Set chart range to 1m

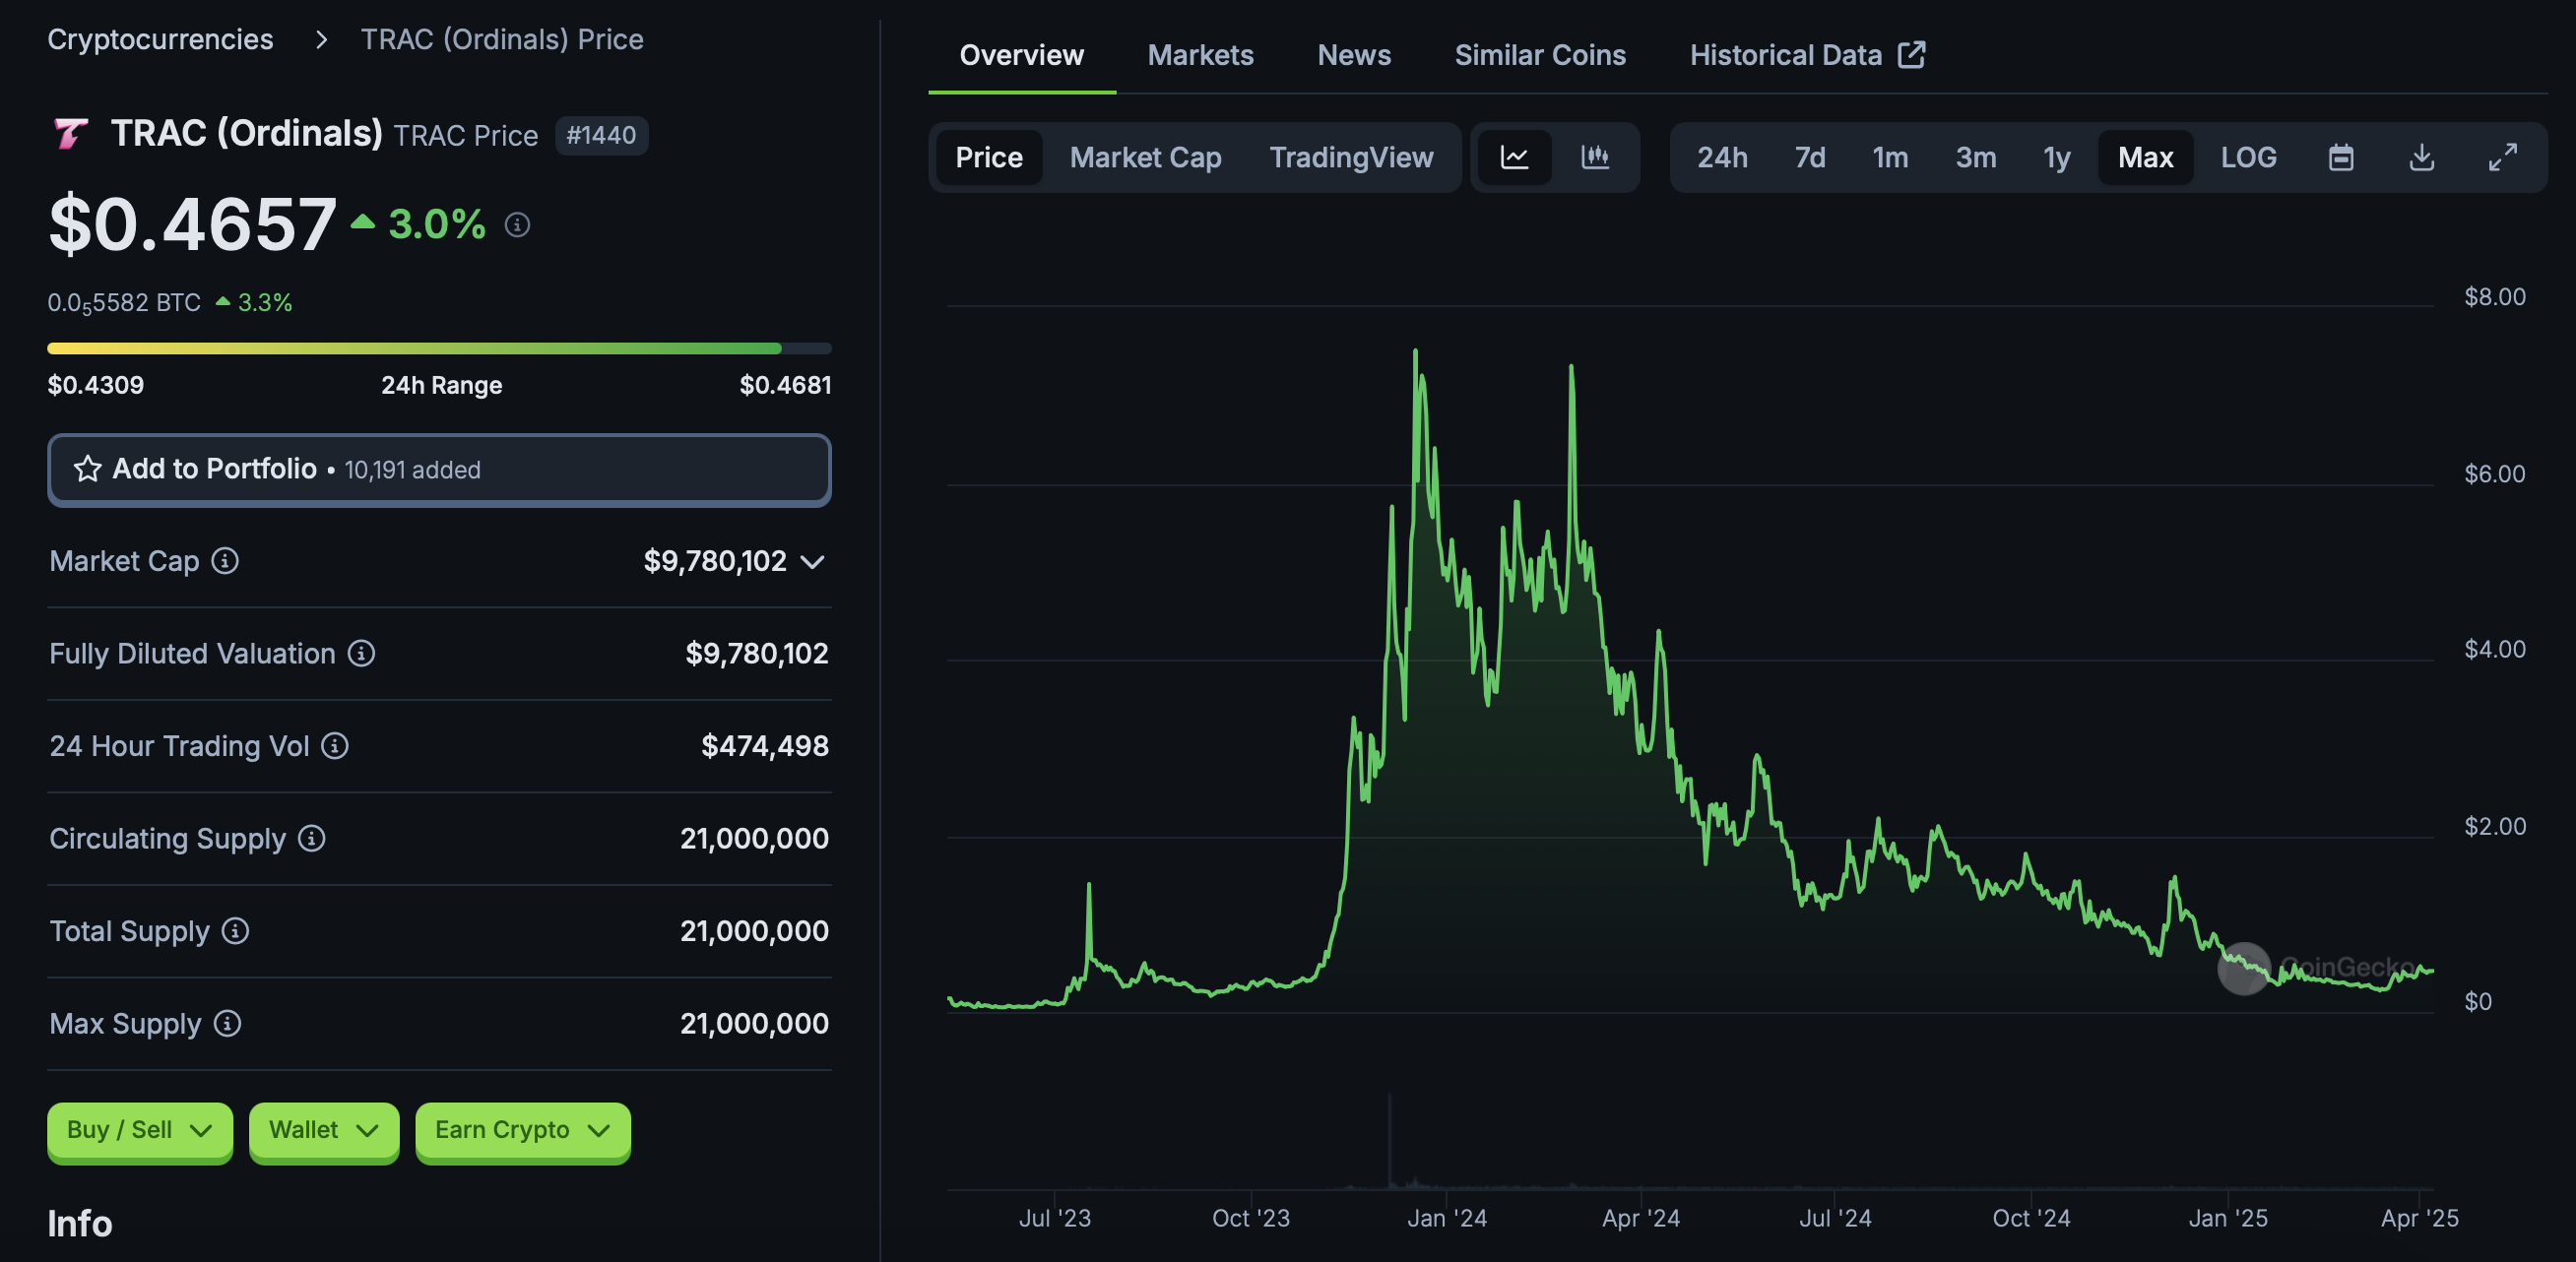click(x=1890, y=157)
